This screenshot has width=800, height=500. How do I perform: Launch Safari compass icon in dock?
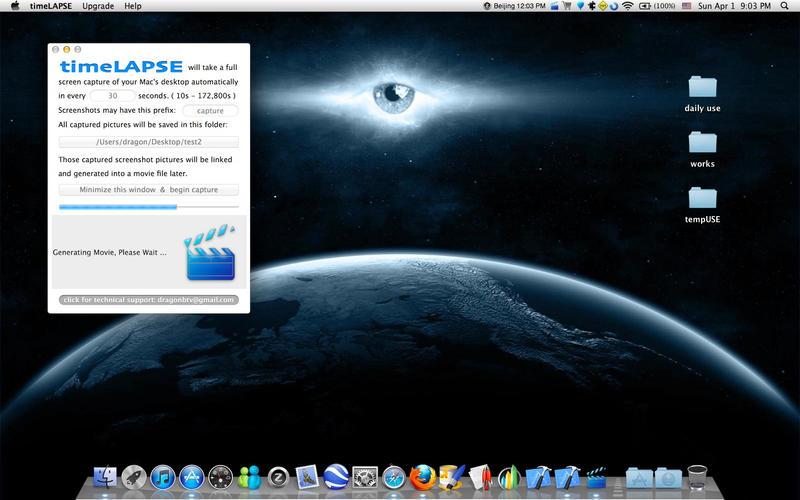pyautogui.click(x=394, y=478)
